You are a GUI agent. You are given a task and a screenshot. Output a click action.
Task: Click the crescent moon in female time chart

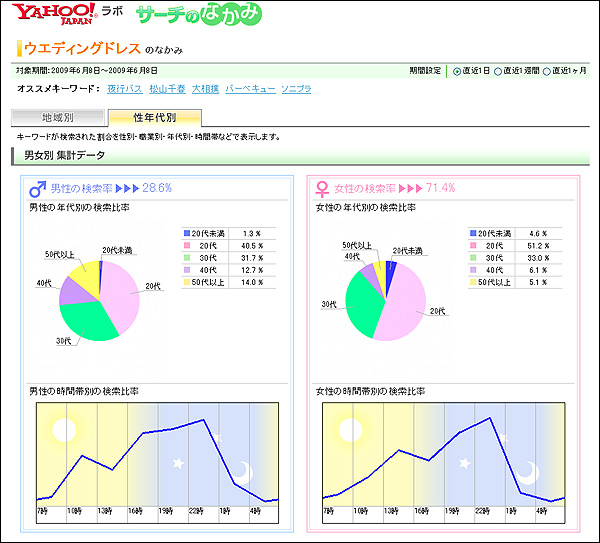529,471
